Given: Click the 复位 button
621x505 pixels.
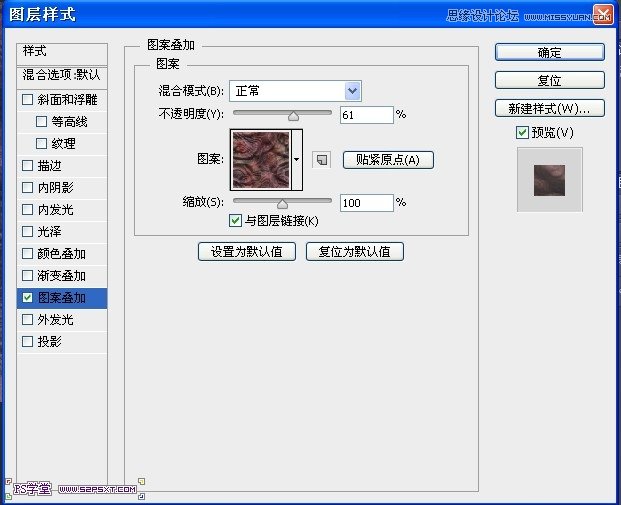Looking at the screenshot, I should pyautogui.click(x=550, y=80).
